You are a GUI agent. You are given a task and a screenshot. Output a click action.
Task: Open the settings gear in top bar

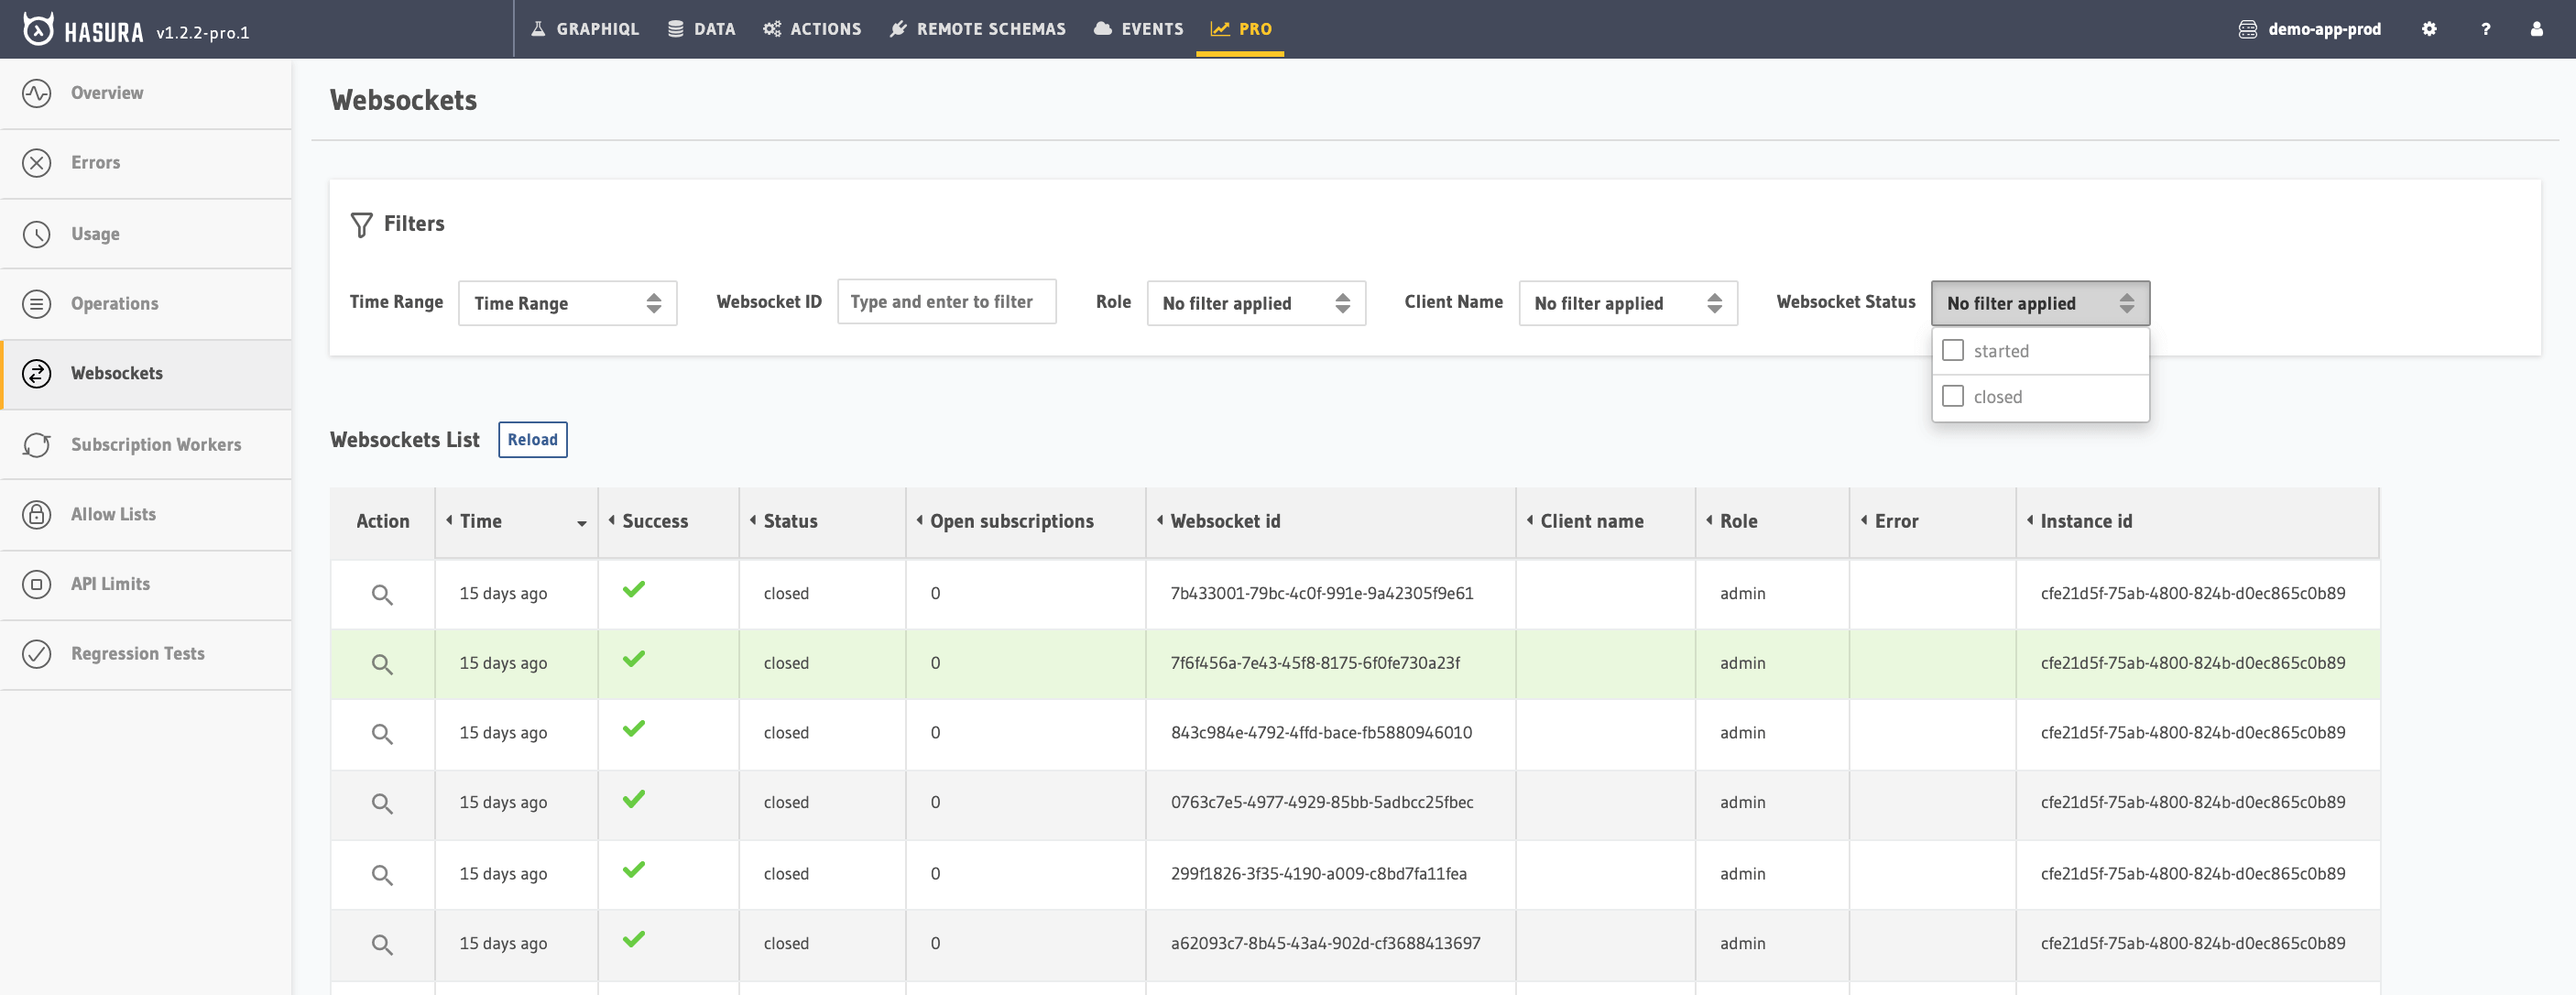tap(2428, 29)
